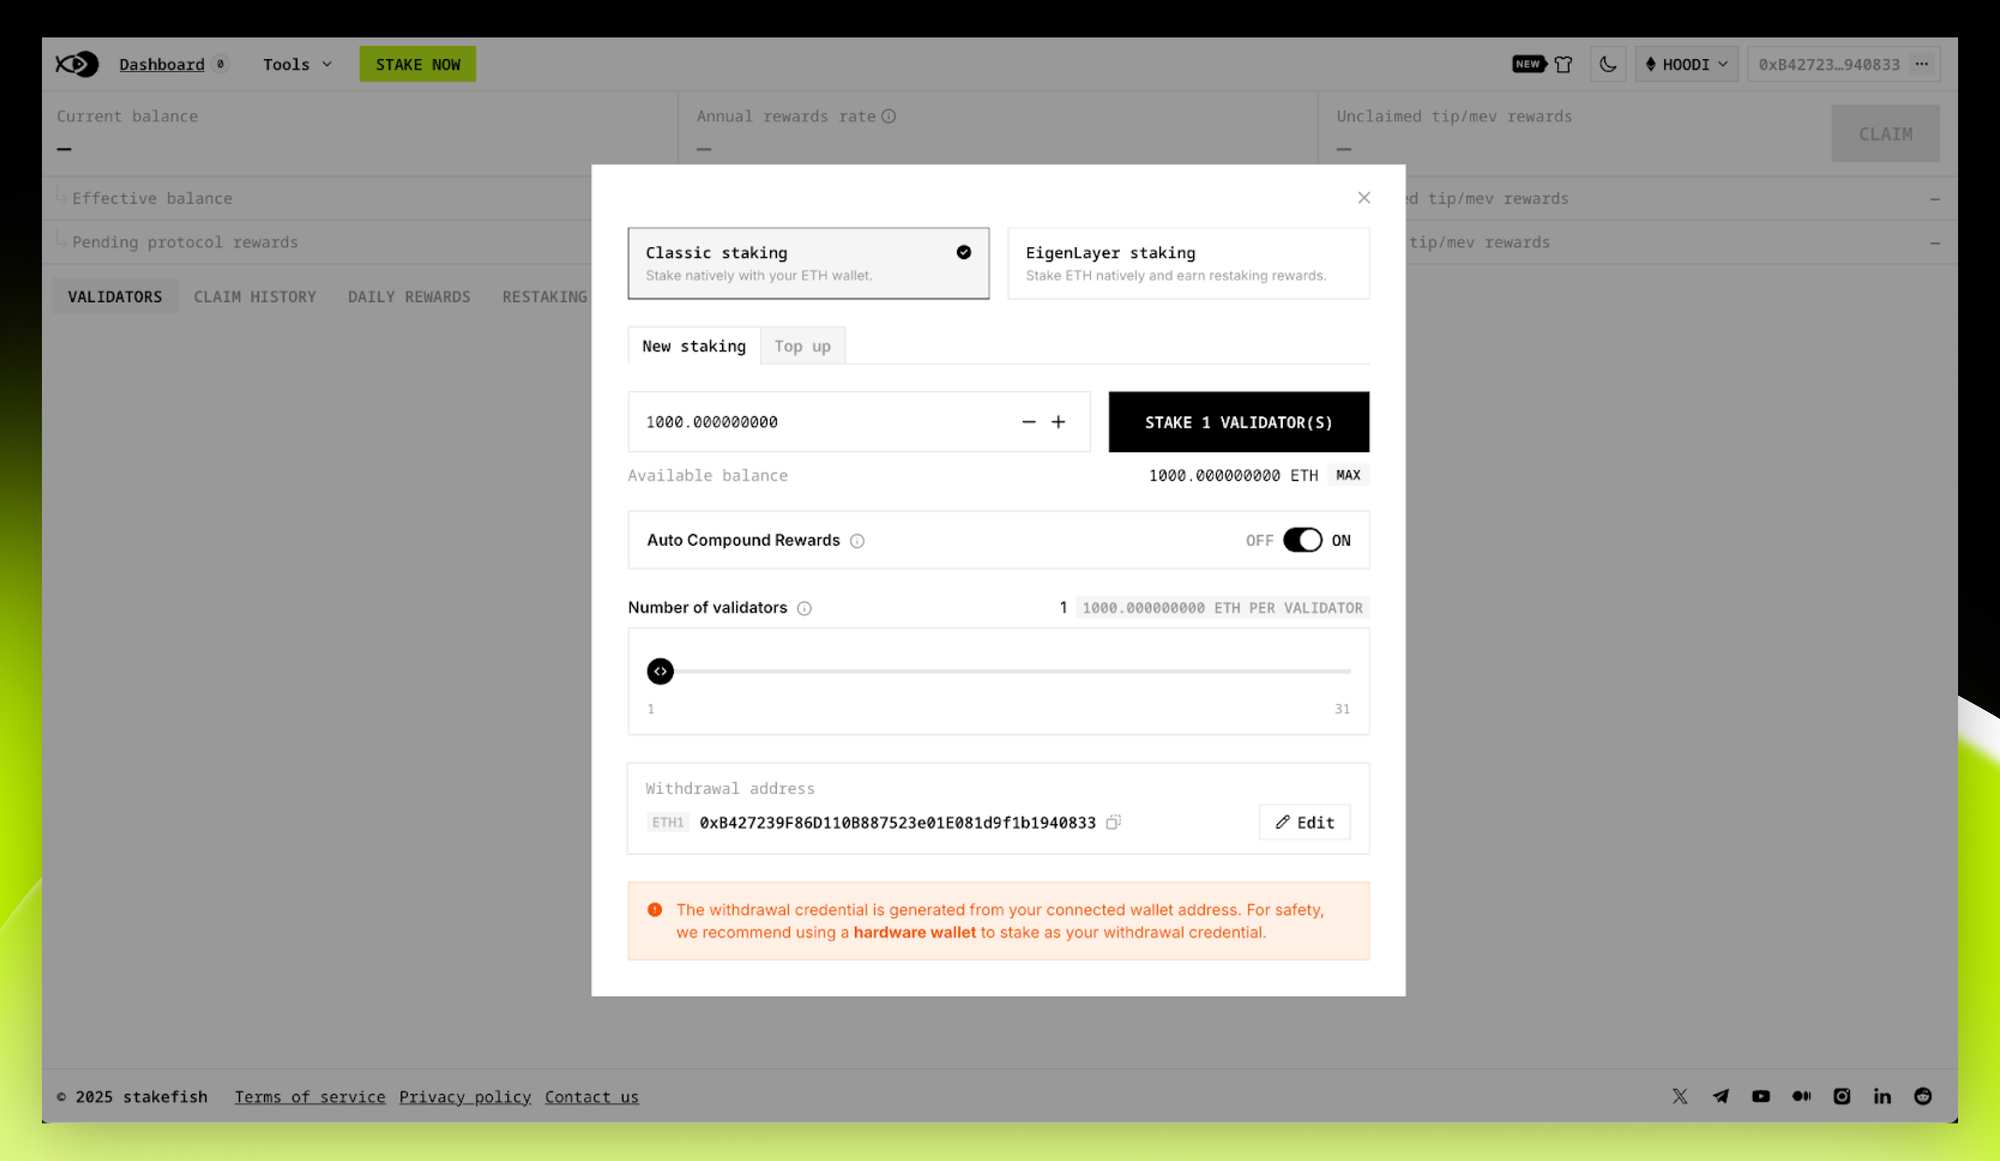Copy the withdrawal address icon
Image resolution: width=2000 pixels, height=1161 pixels.
coord(1113,822)
